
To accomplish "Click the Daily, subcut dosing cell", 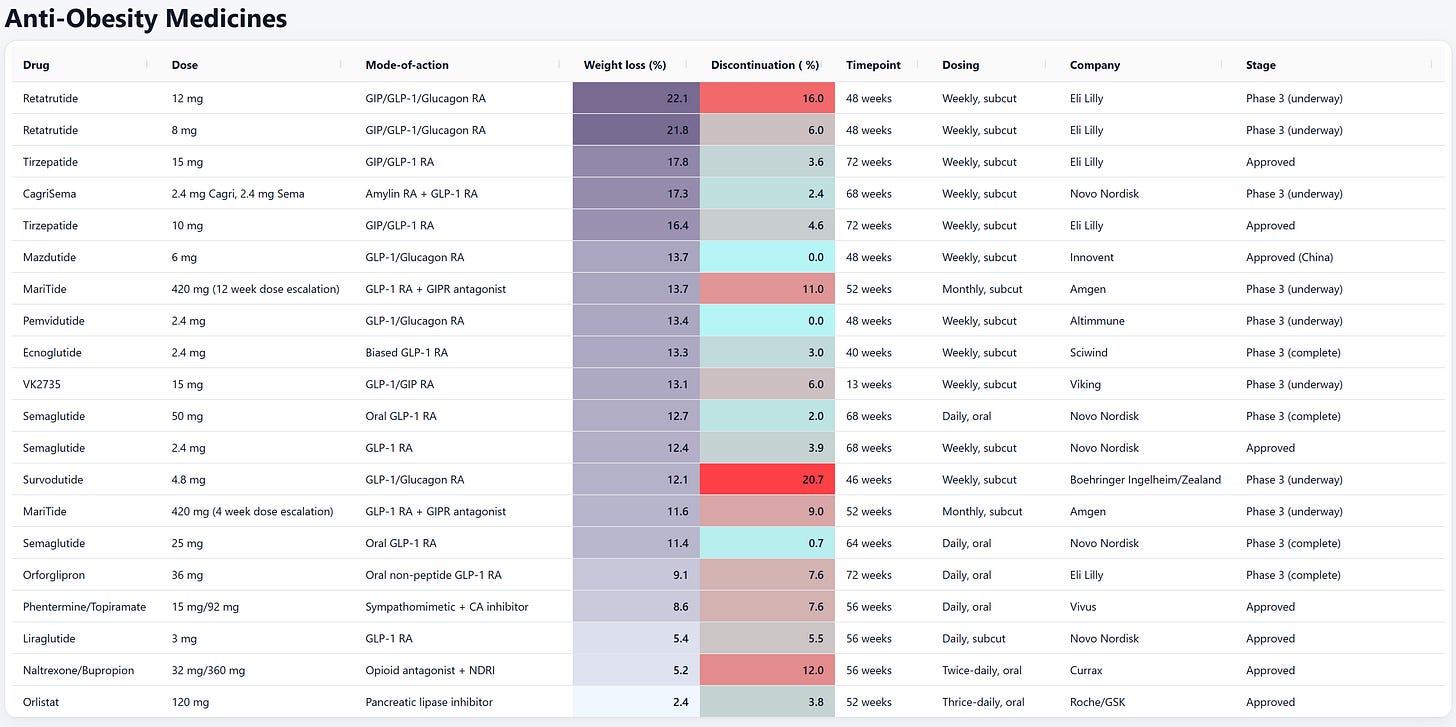I will pos(974,638).
